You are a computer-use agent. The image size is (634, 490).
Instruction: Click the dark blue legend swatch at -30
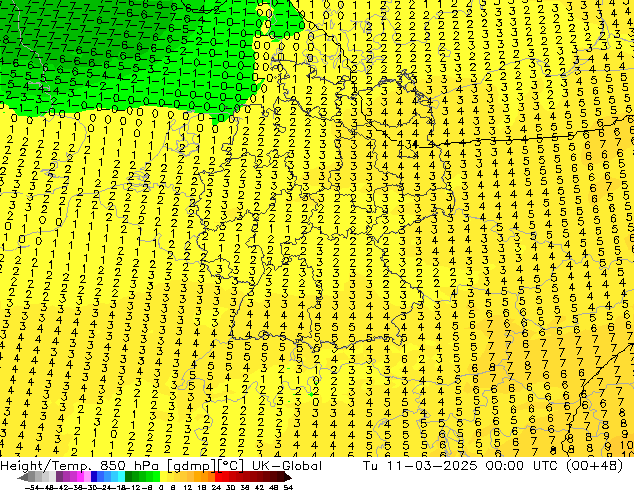point(94,477)
